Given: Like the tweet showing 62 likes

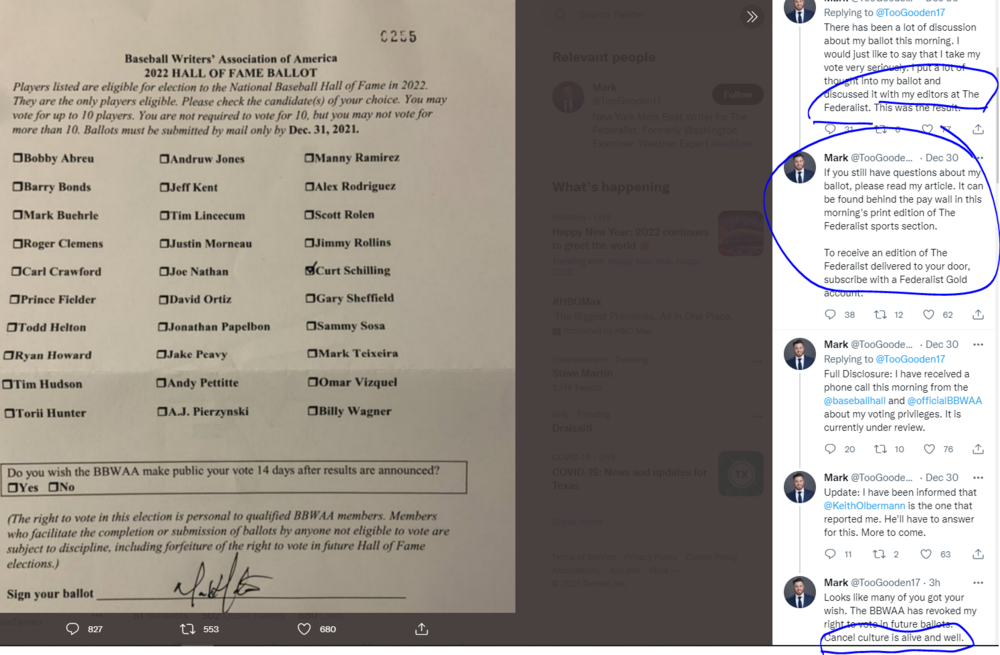Looking at the screenshot, I should [929, 314].
